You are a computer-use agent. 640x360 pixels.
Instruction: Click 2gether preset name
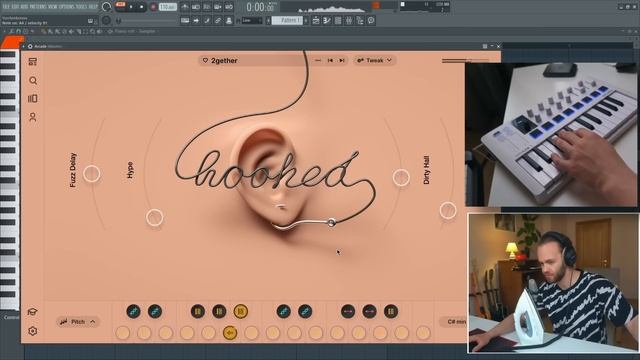pyautogui.click(x=224, y=60)
